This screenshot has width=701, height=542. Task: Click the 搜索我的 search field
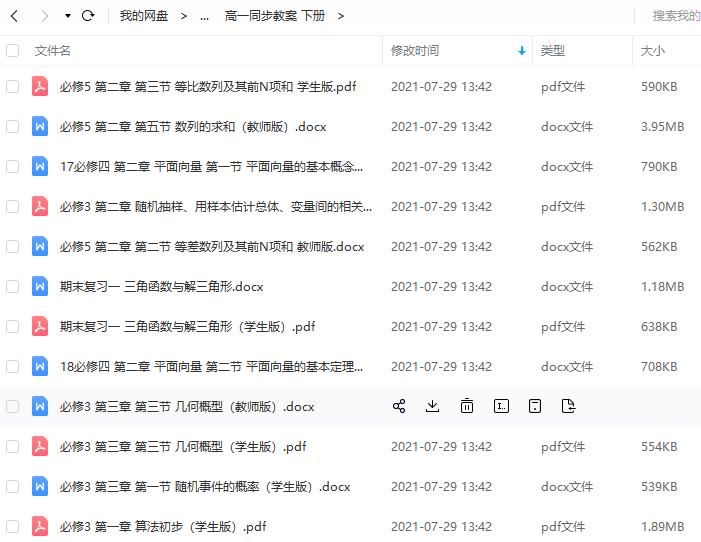tap(675, 16)
